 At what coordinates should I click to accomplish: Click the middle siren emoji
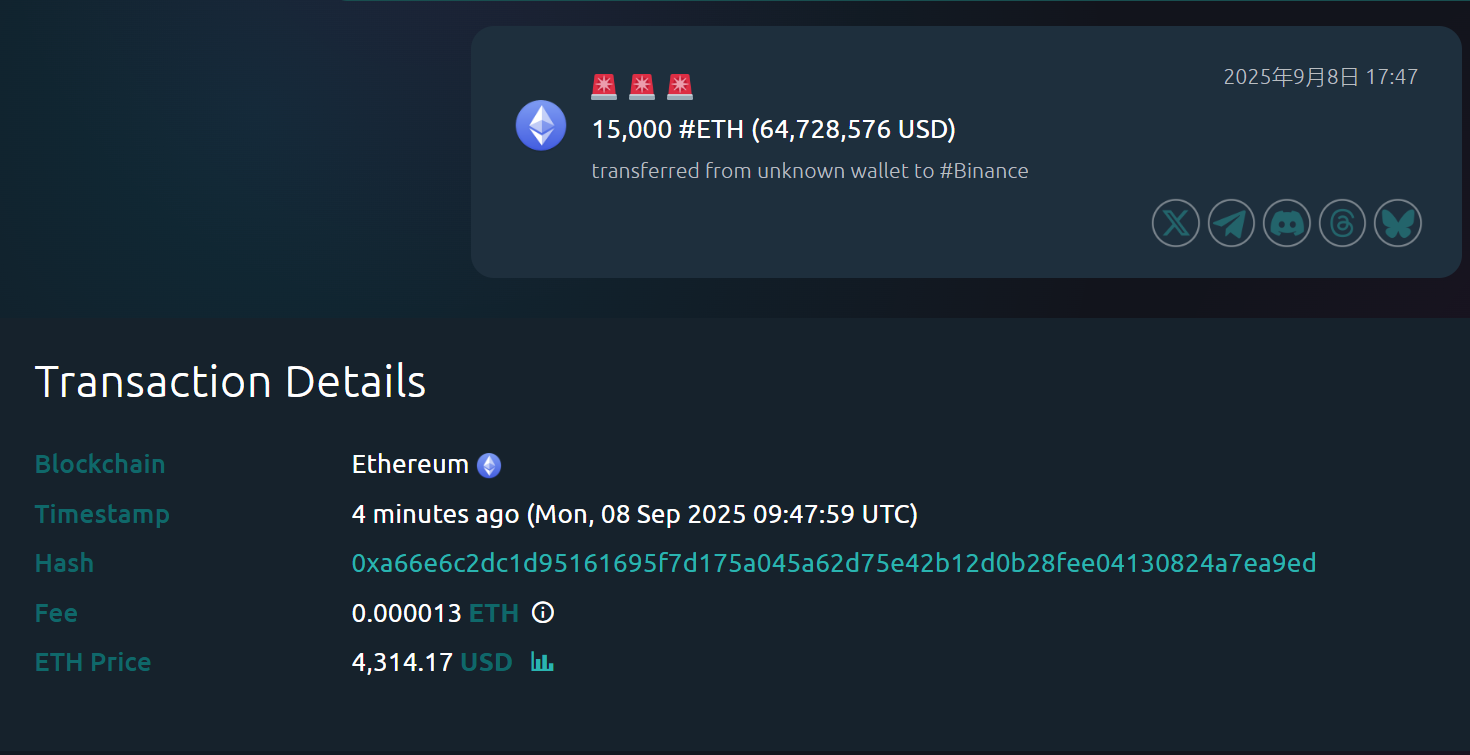642,86
